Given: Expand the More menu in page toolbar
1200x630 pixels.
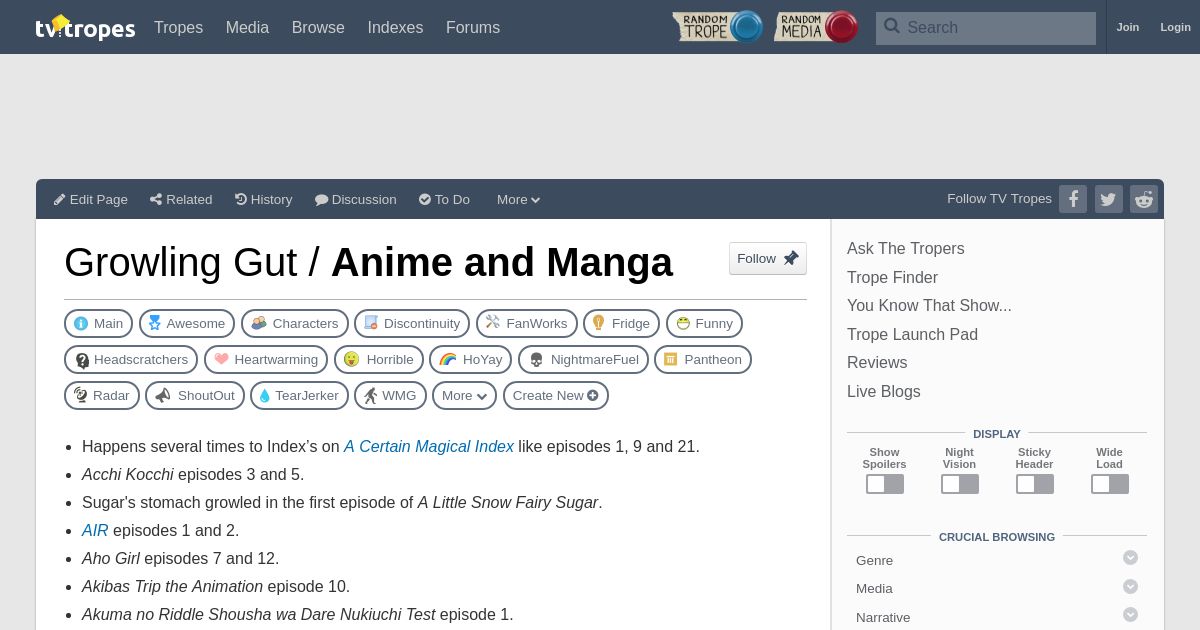Looking at the screenshot, I should [x=518, y=199].
